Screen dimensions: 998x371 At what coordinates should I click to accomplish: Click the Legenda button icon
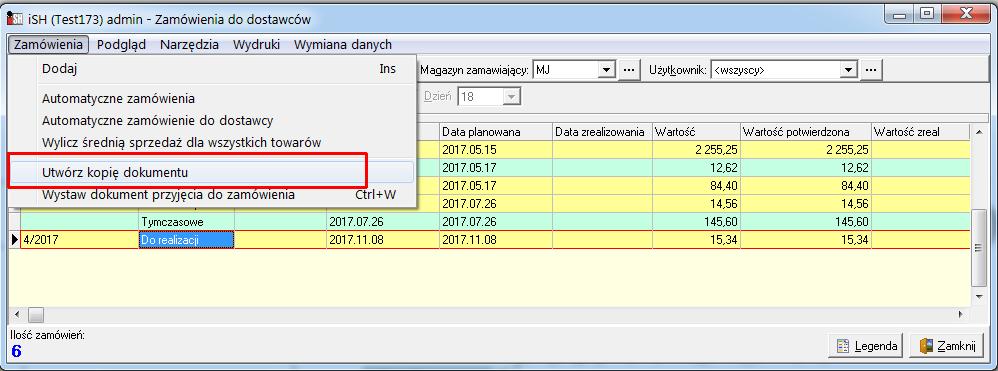tap(843, 346)
